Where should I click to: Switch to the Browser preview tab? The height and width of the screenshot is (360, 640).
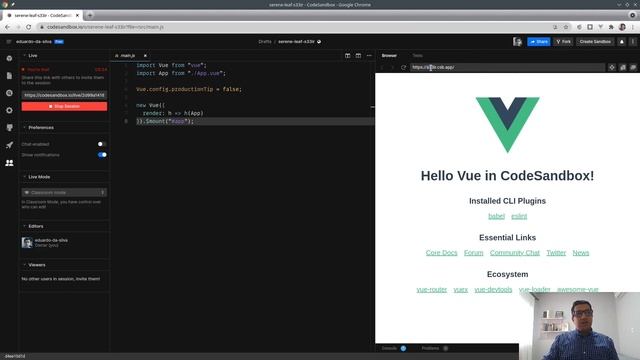389,56
